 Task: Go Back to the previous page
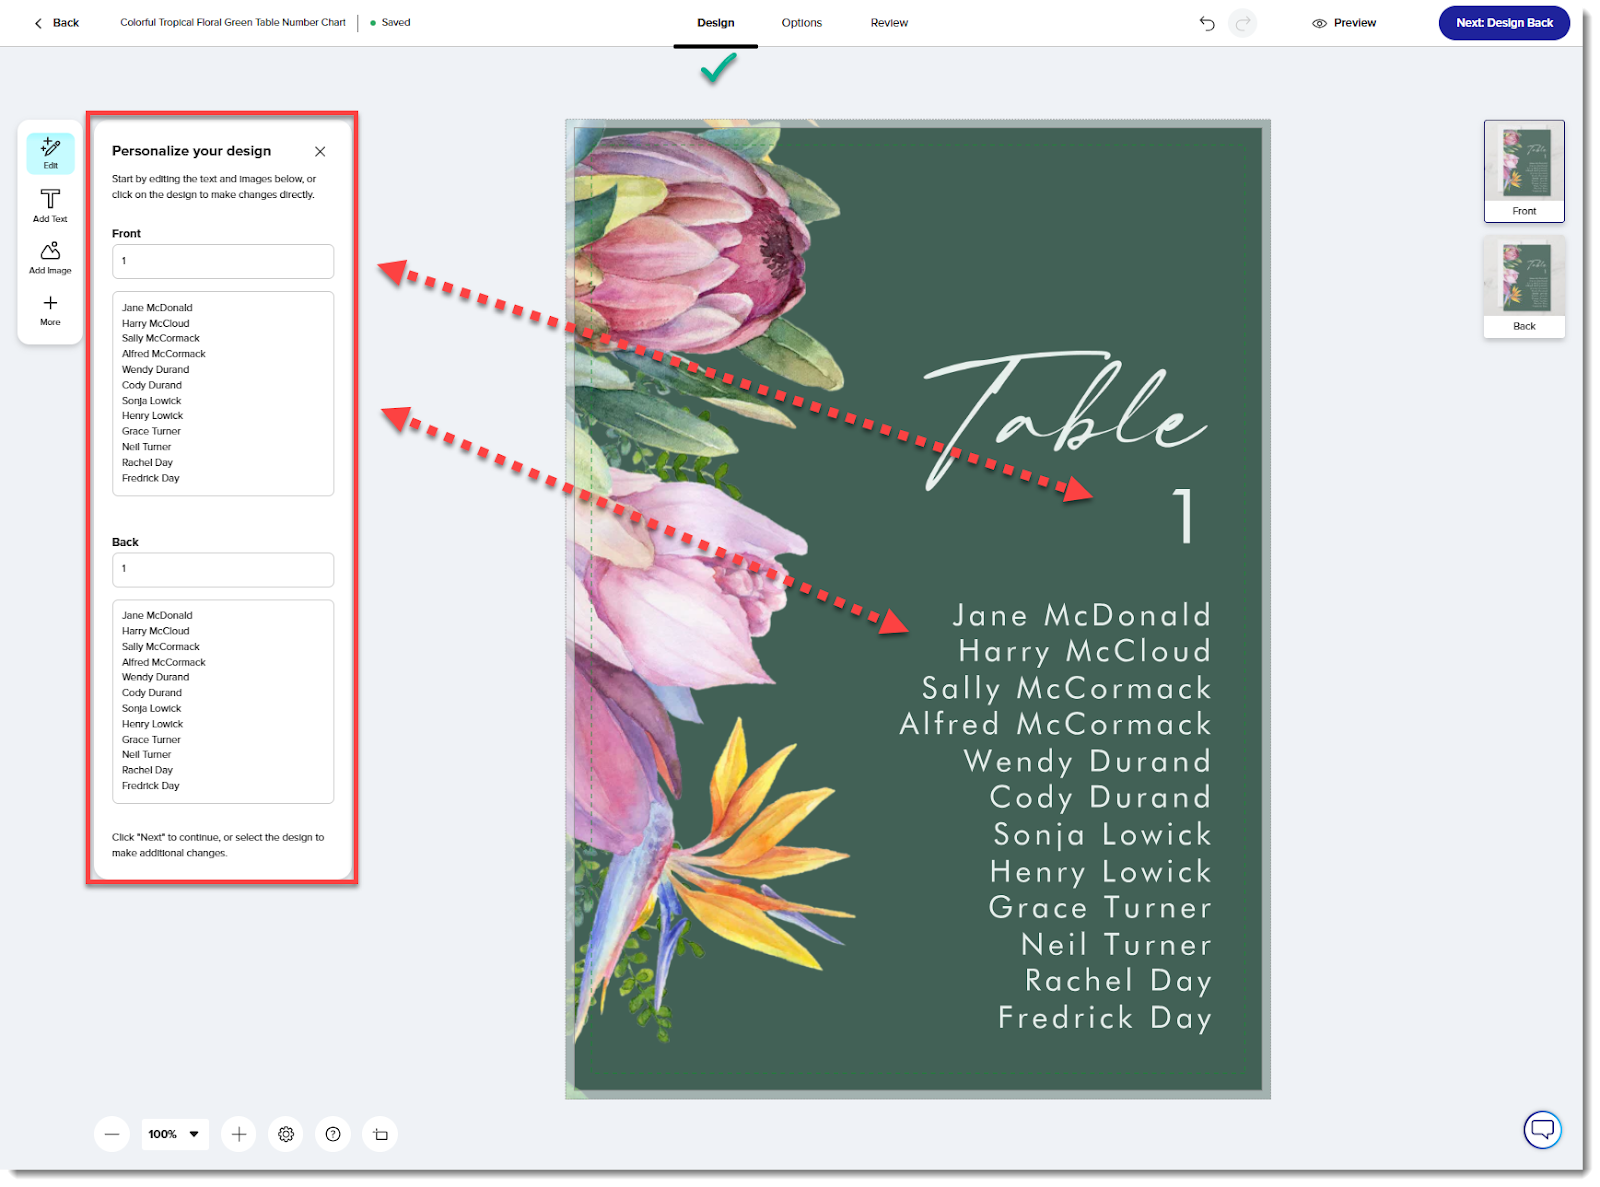(x=57, y=23)
